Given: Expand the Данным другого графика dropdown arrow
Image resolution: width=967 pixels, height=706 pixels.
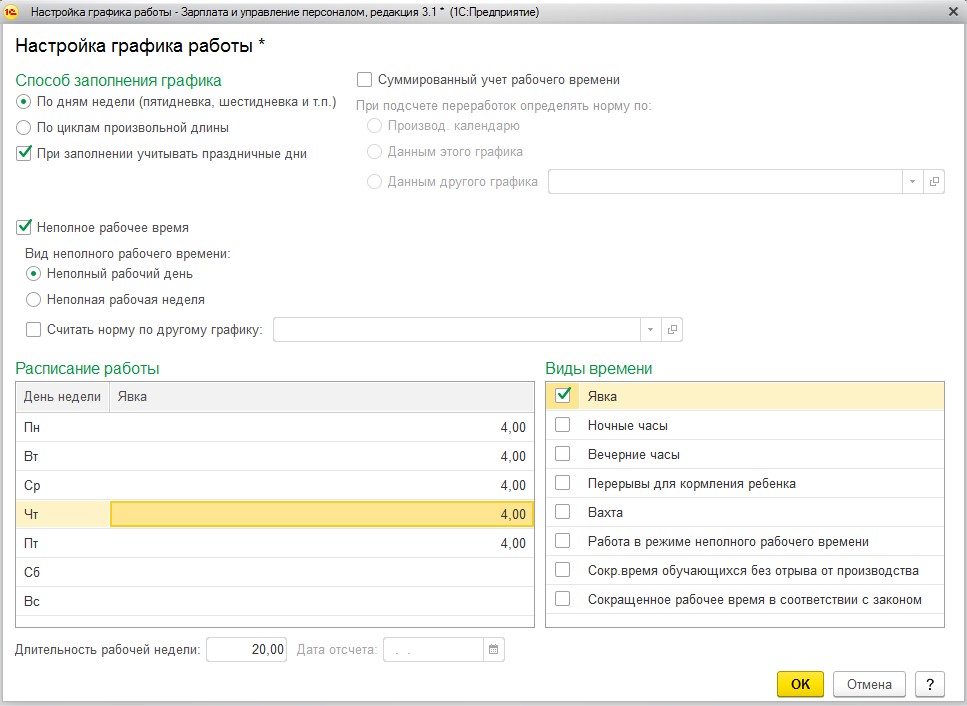Looking at the screenshot, I should pyautogui.click(x=912, y=181).
